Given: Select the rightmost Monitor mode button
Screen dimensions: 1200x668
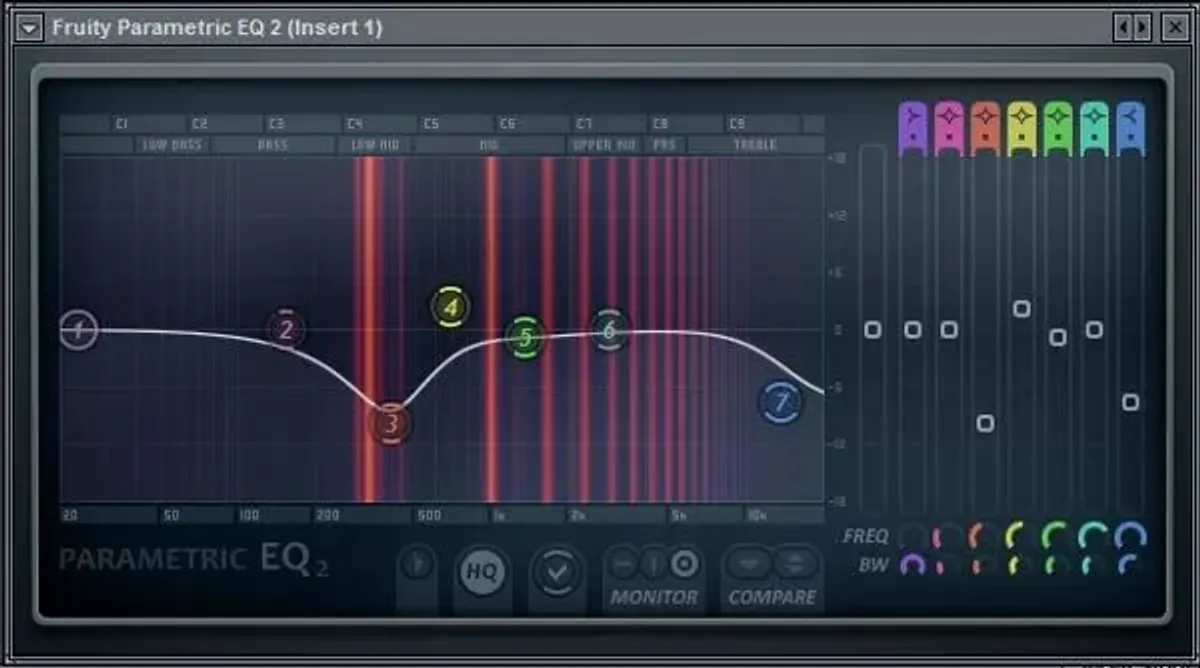Looking at the screenshot, I should [684, 564].
